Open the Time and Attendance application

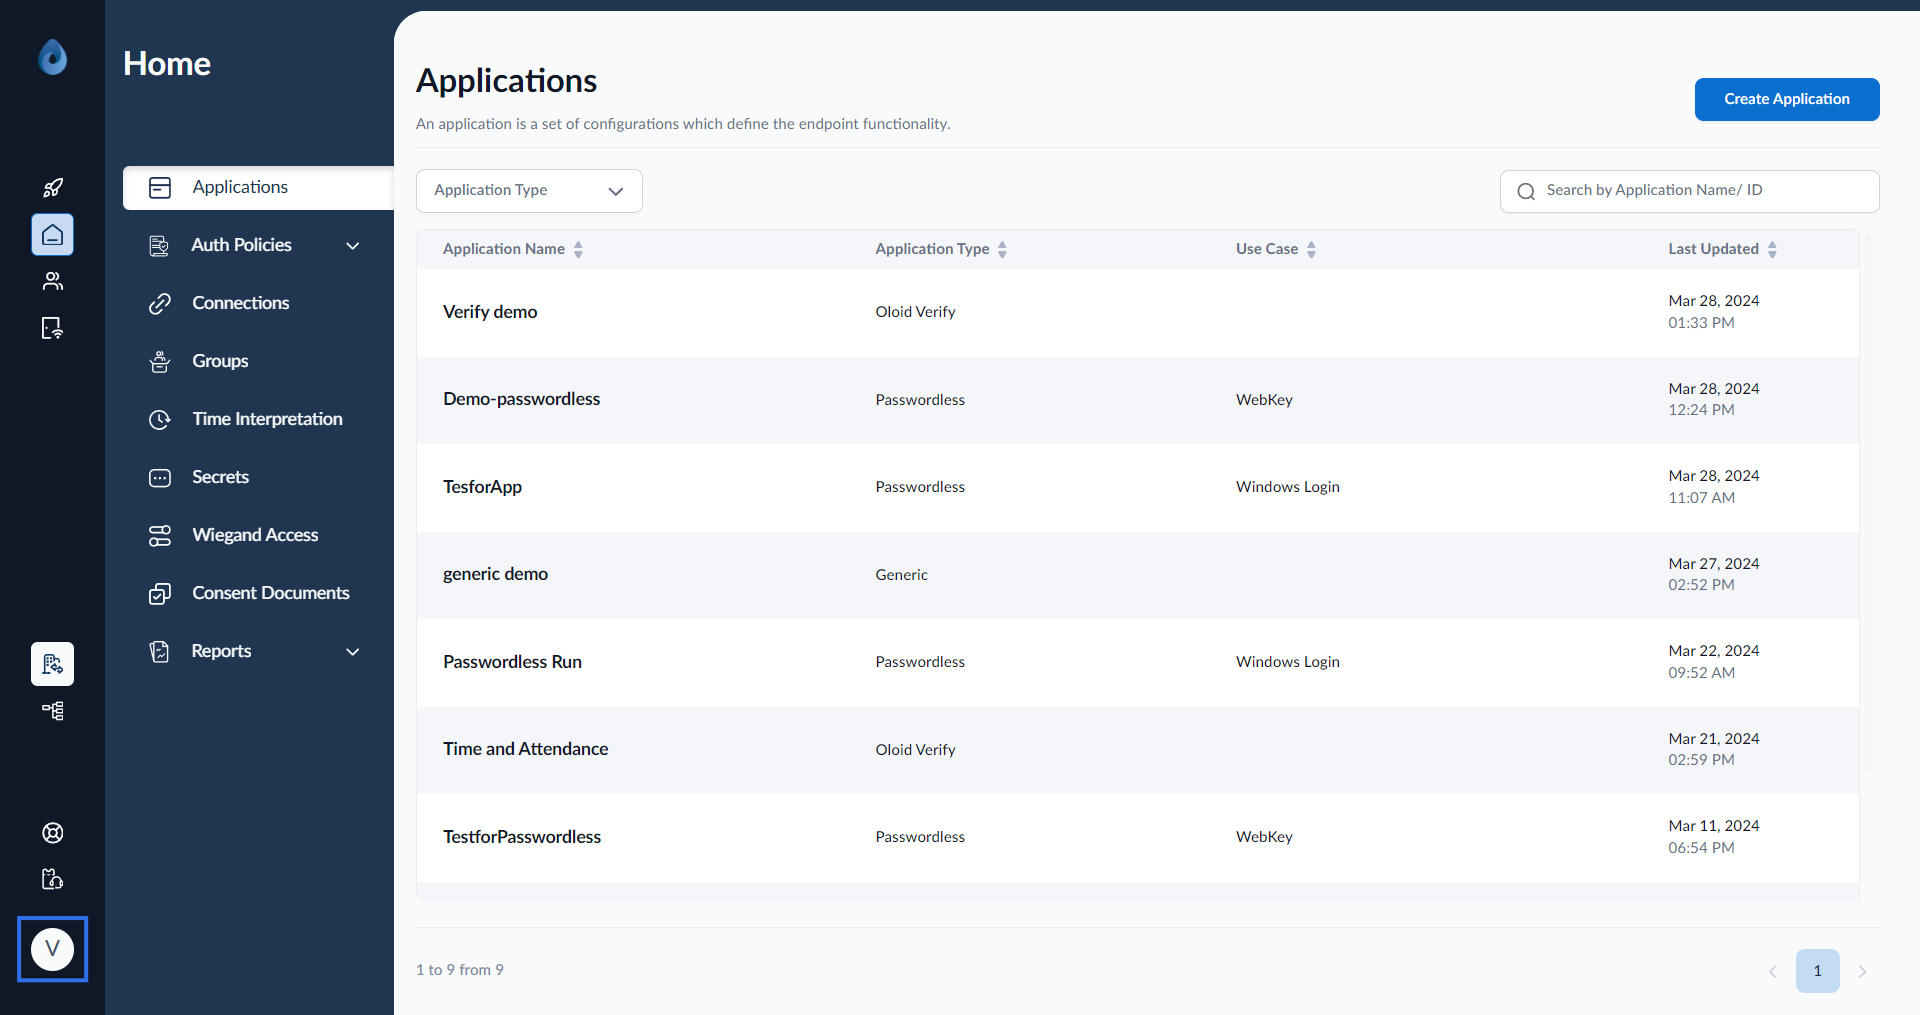pos(525,749)
